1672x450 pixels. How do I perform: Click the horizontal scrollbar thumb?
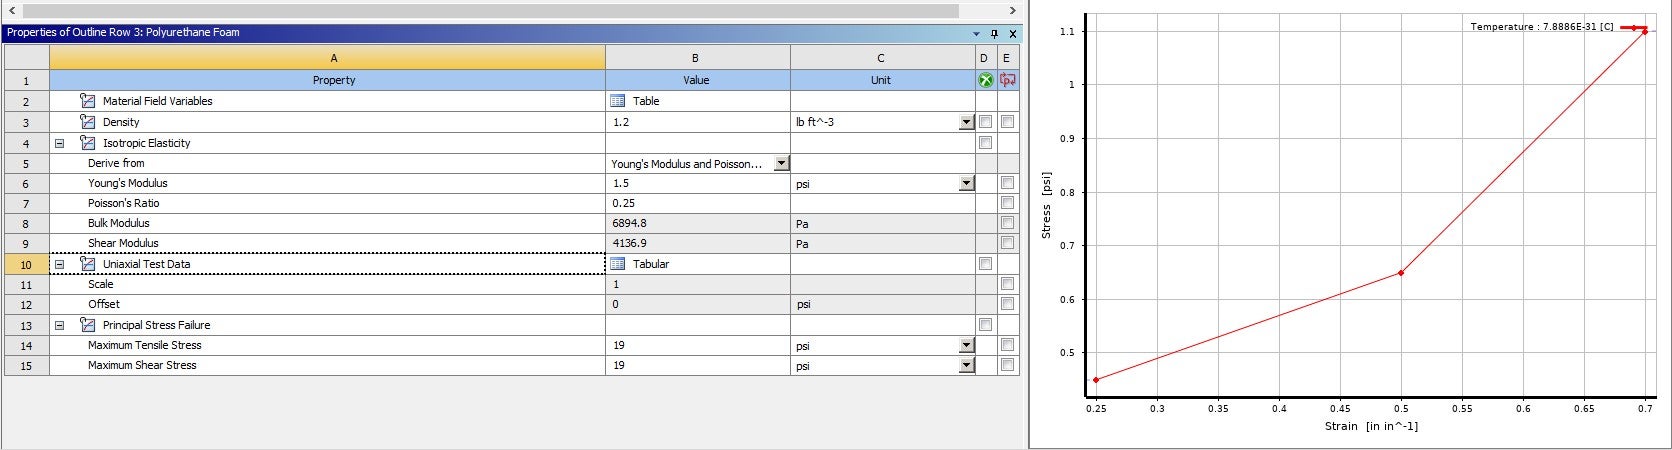490,10
